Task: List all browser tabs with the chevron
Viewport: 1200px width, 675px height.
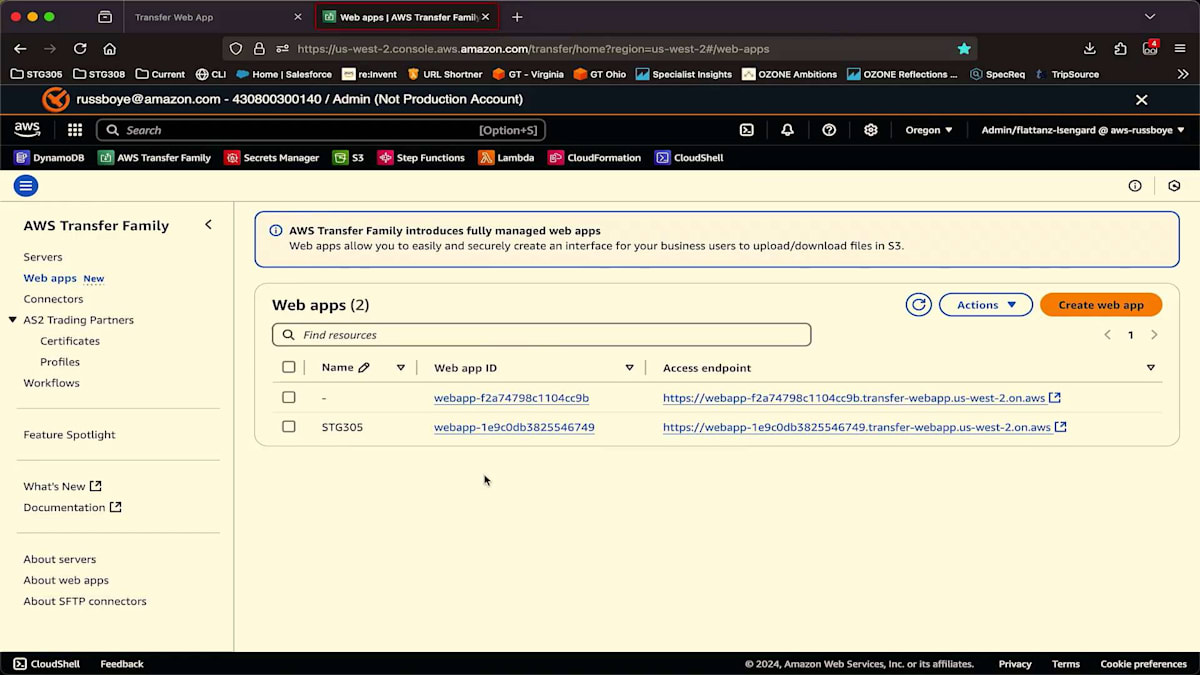Action: point(1150,17)
